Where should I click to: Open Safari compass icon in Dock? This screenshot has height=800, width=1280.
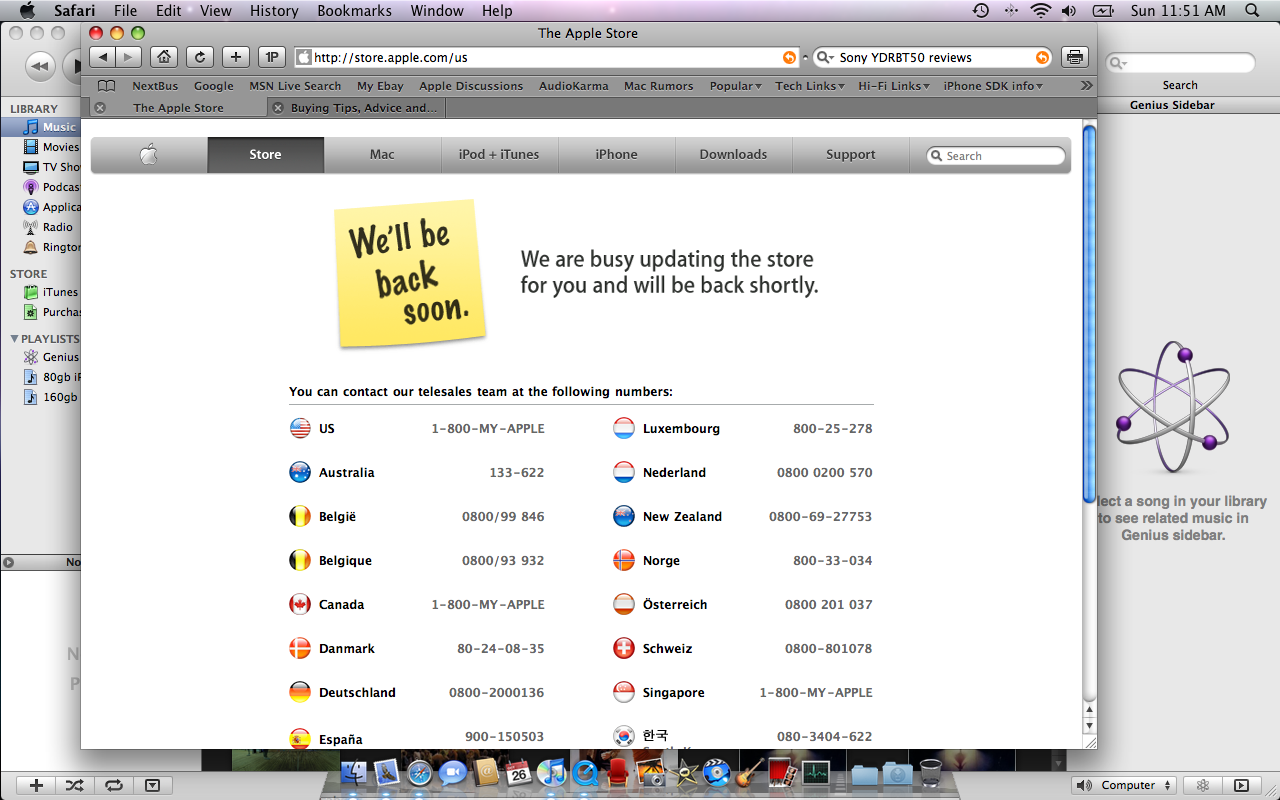[x=420, y=773]
